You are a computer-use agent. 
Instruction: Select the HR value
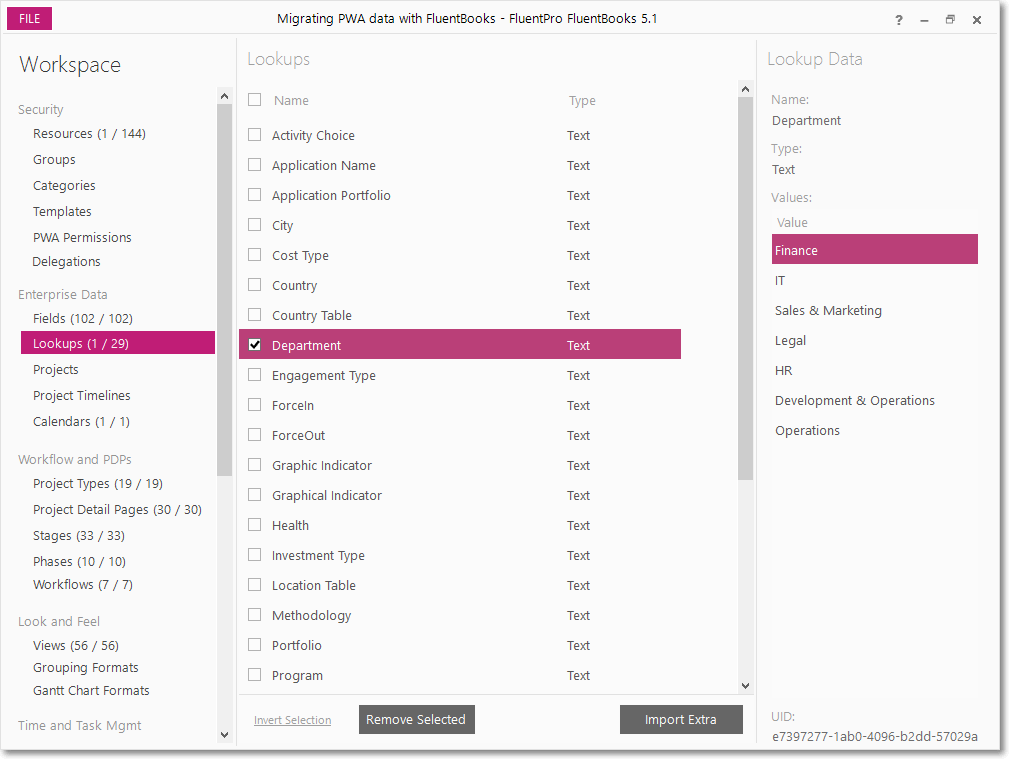[783, 371]
